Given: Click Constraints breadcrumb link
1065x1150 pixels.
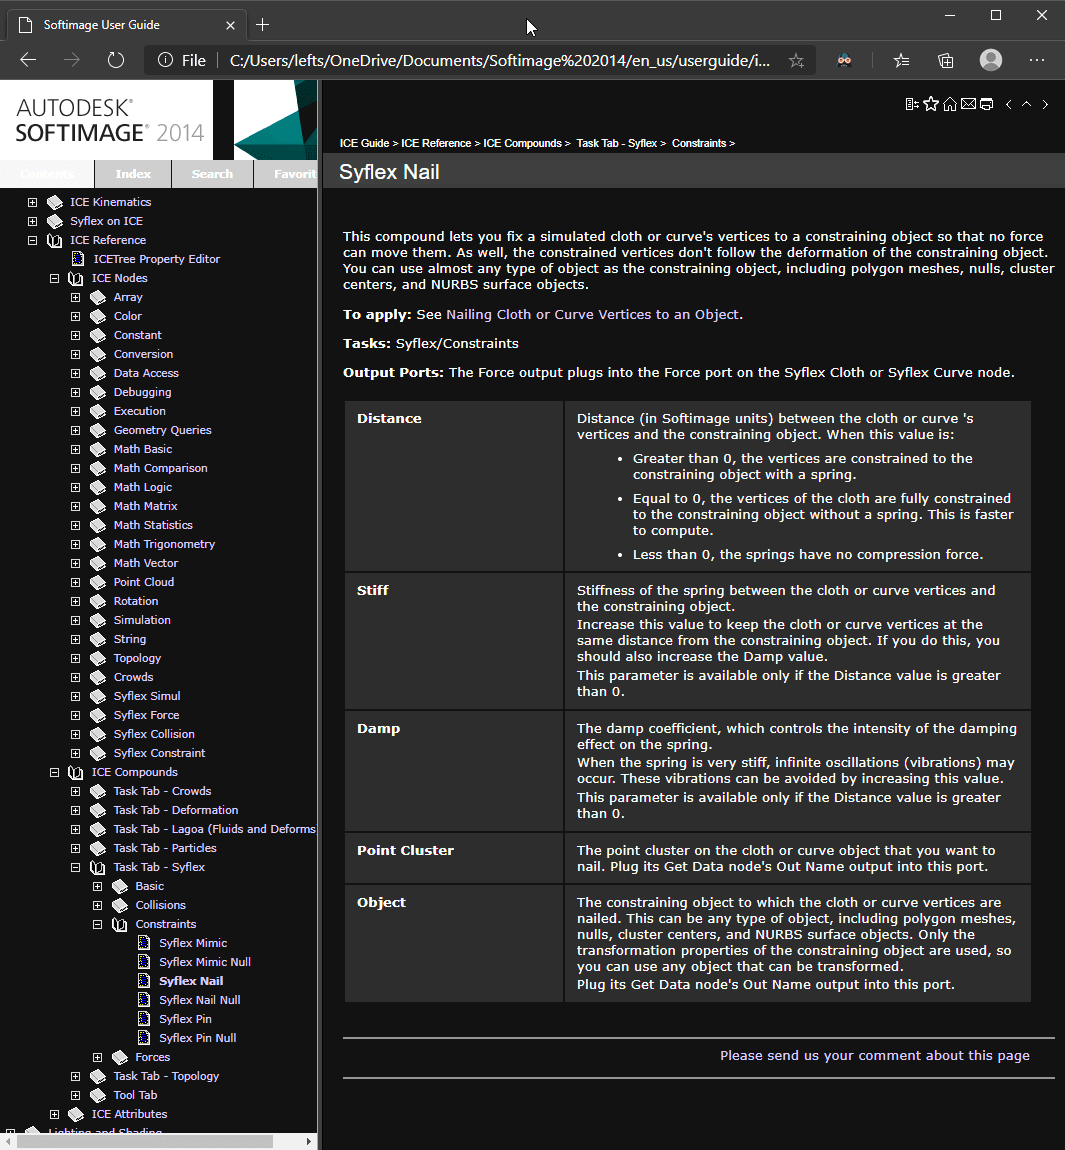Looking at the screenshot, I should tap(699, 143).
